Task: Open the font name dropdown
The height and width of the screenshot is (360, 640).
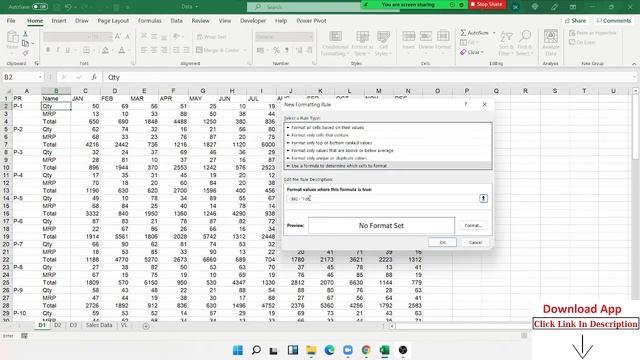Action: [89, 37]
